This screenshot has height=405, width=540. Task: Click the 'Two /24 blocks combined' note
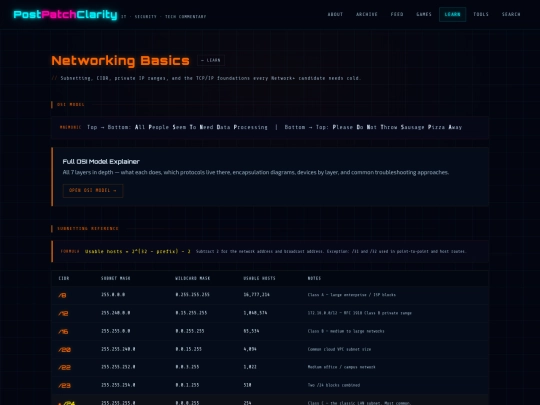334,385
